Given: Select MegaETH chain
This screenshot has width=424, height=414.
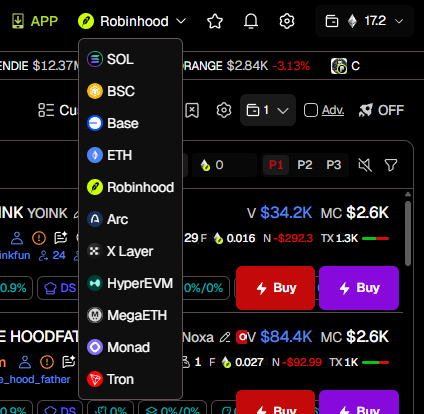Looking at the screenshot, I should pyautogui.click(x=130, y=315).
